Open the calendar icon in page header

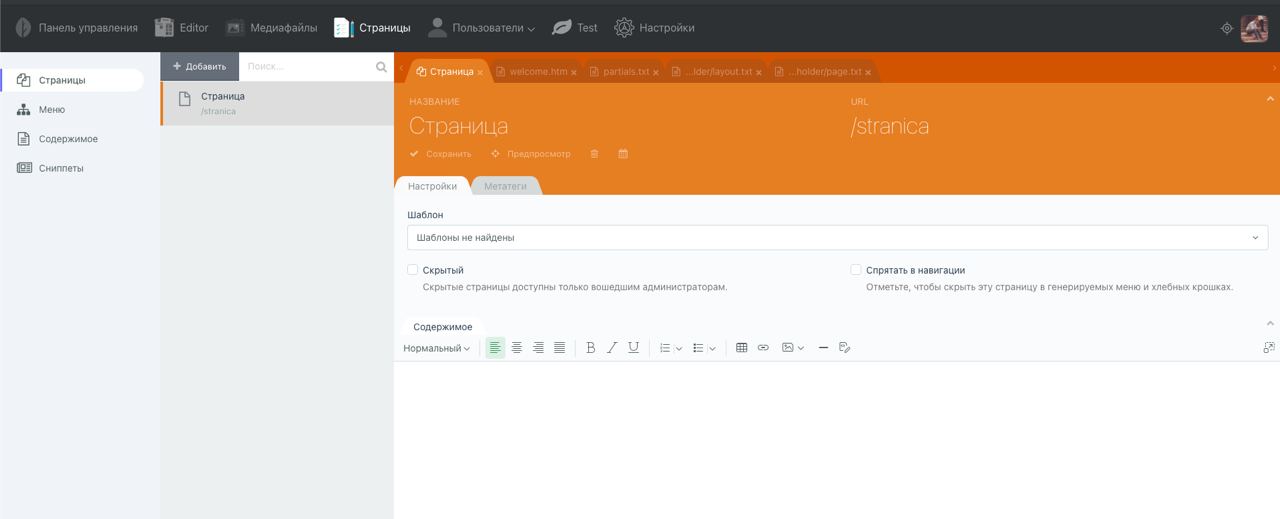tap(623, 154)
